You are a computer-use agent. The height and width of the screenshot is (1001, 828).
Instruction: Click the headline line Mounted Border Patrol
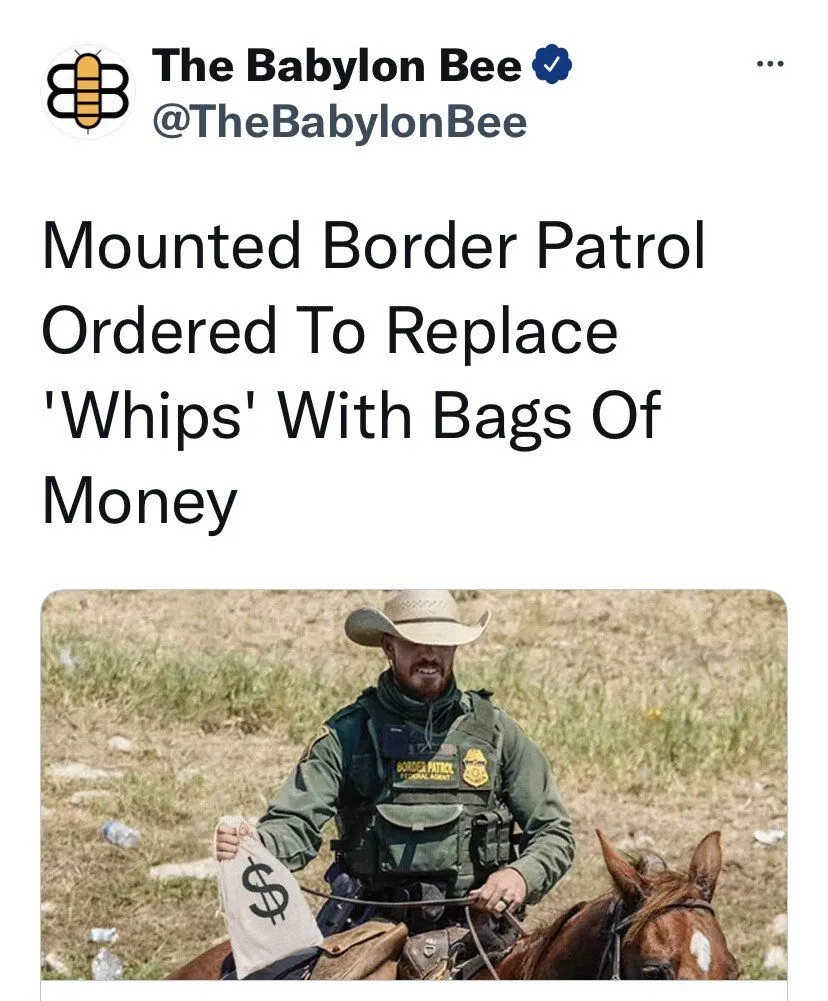pyautogui.click(x=374, y=246)
